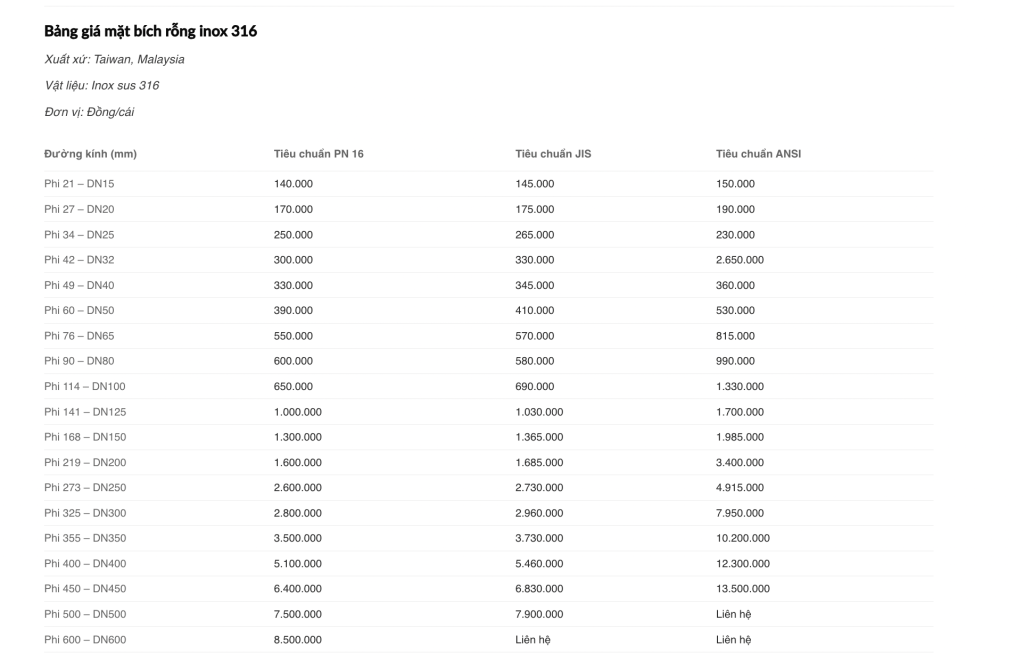The height and width of the screenshot is (663, 1024).
Task: Click the 1.365.000 JIS price for DN150
Action: tap(539, 437)
